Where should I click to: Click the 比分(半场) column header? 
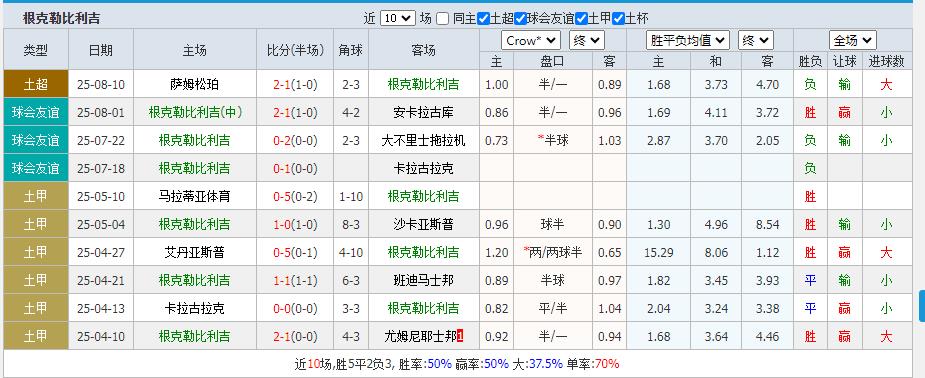pos(295,50)
